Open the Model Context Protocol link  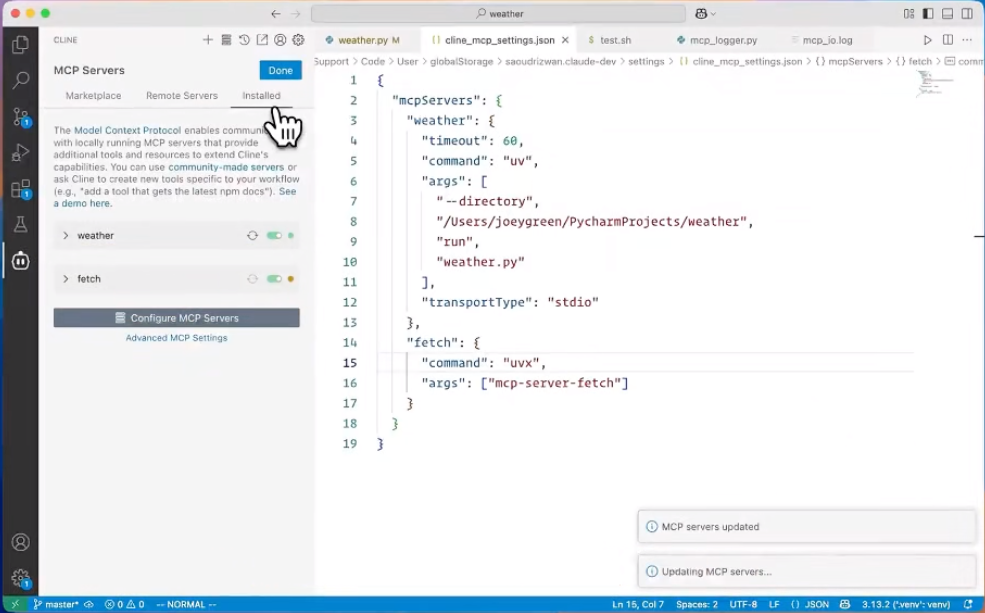coord(128,130)
